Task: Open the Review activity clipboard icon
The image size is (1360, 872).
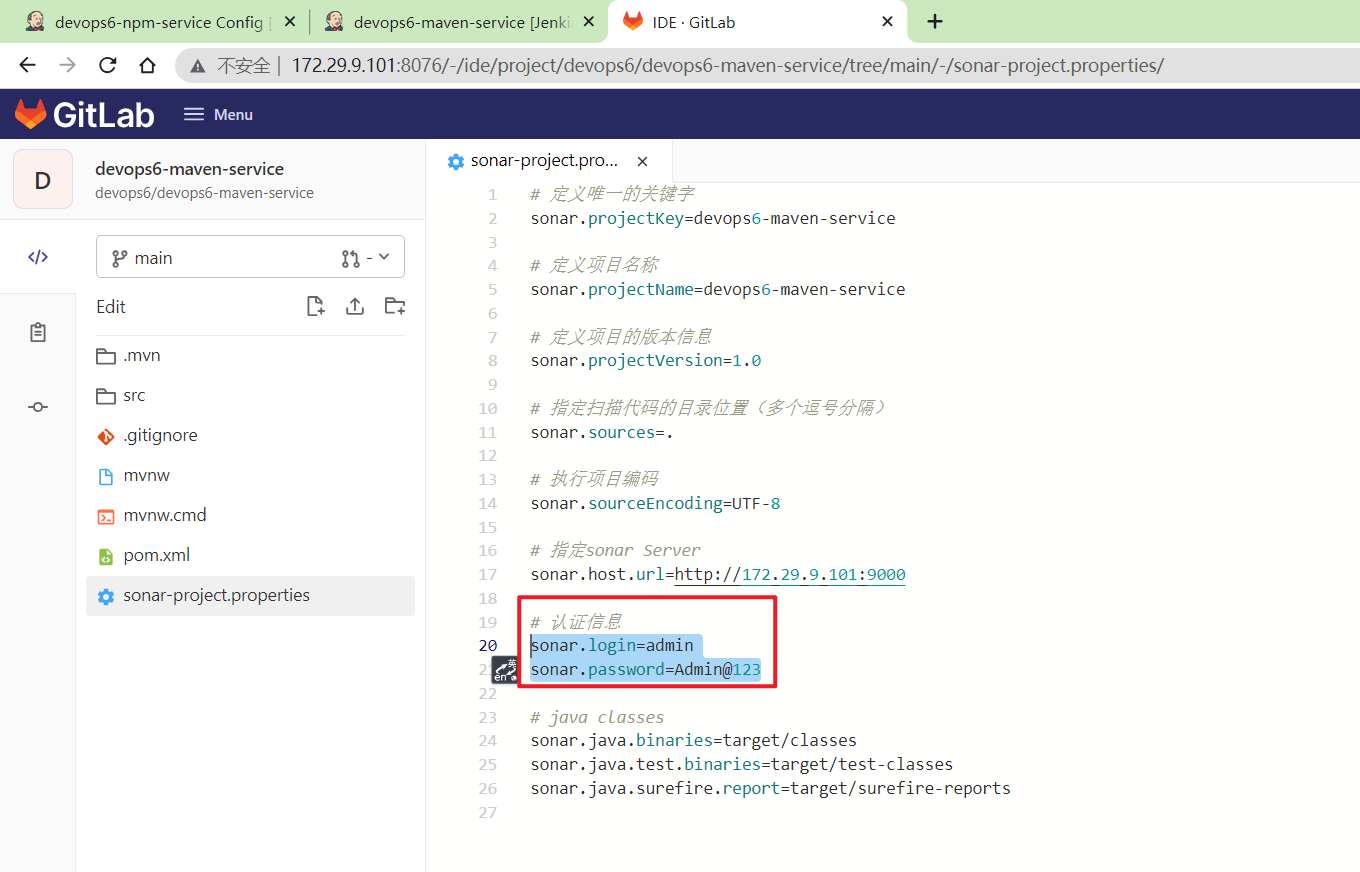Action: (38, 332)
